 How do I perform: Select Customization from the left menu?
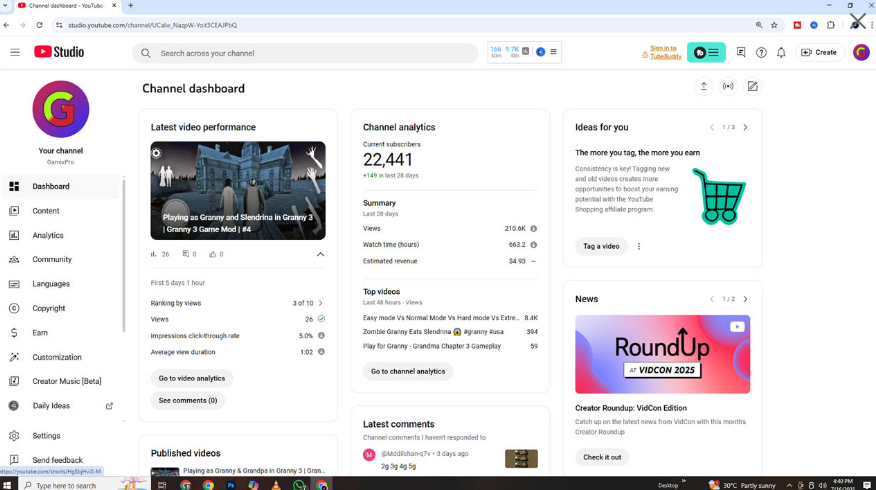pyautogui.click(x=56, y=357)
